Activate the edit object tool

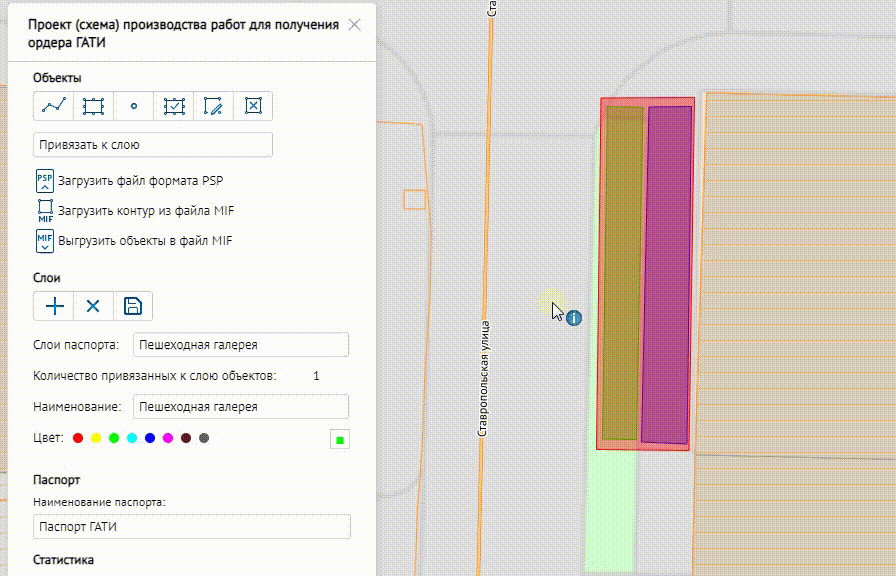(213, 106)
